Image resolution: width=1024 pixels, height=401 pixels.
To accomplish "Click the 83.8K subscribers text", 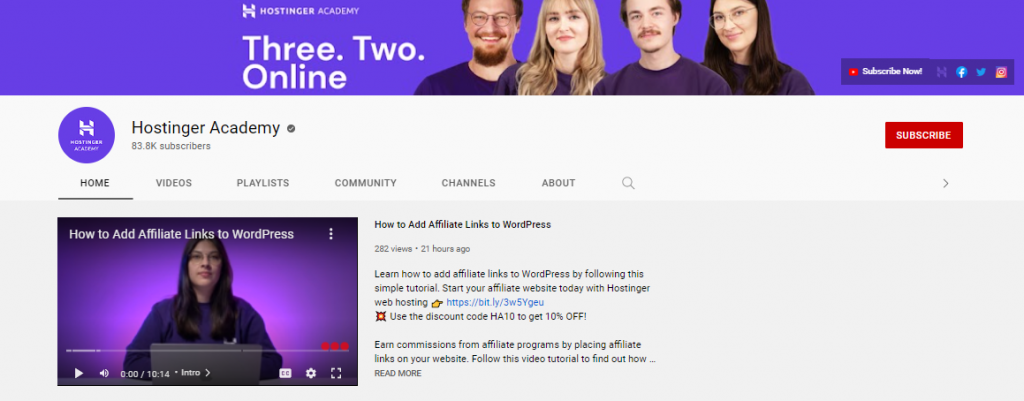I will pyautogui.click(x=171, y=146).
